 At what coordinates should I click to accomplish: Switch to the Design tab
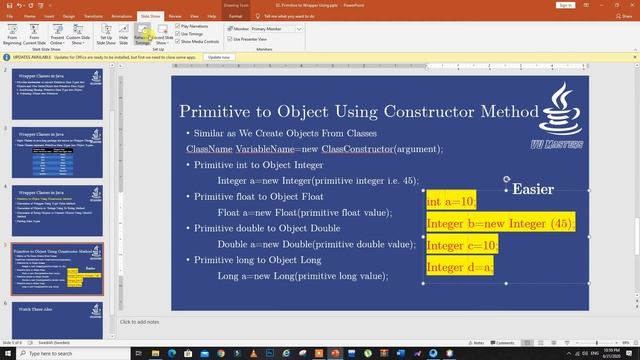tap(69, 16)
